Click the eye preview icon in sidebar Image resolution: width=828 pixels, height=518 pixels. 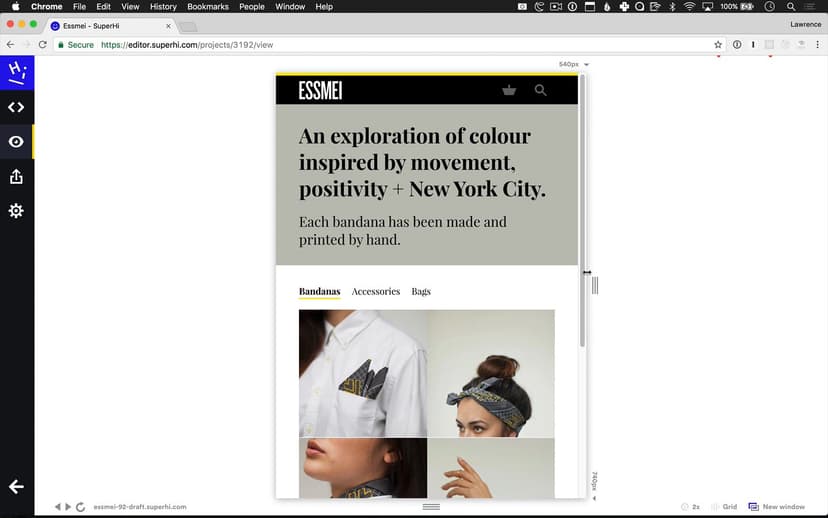click(x=16, y=142)
